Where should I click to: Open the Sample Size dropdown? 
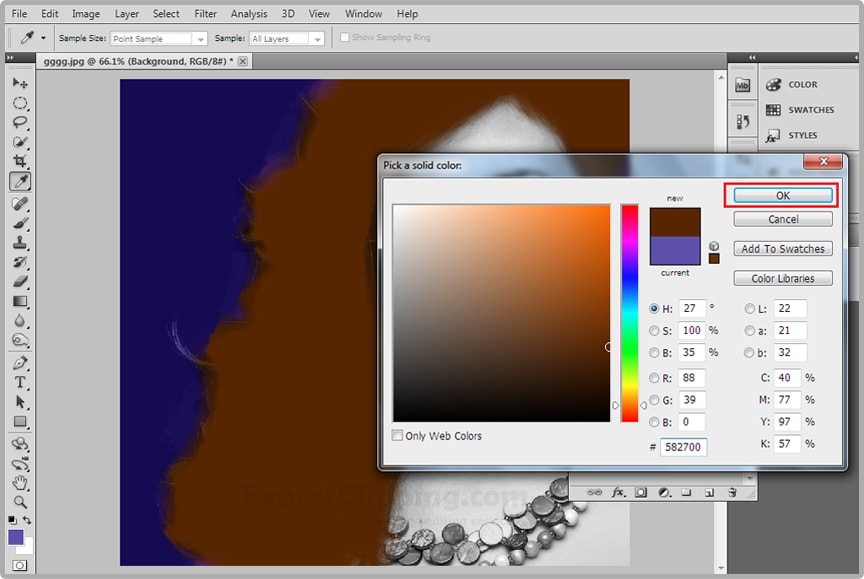pos(158,38)
